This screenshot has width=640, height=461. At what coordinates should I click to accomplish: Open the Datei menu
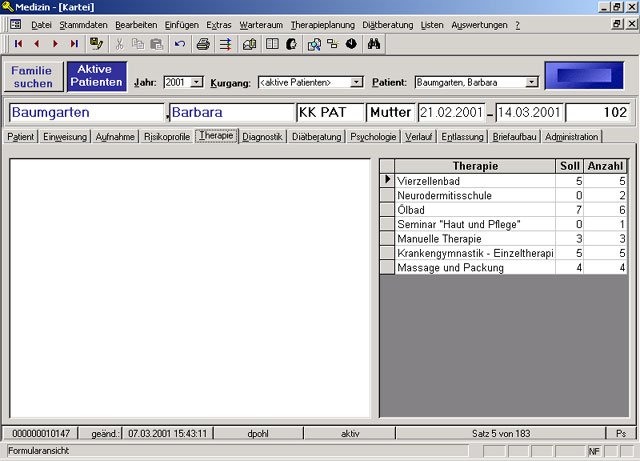[x=41, y=25]
